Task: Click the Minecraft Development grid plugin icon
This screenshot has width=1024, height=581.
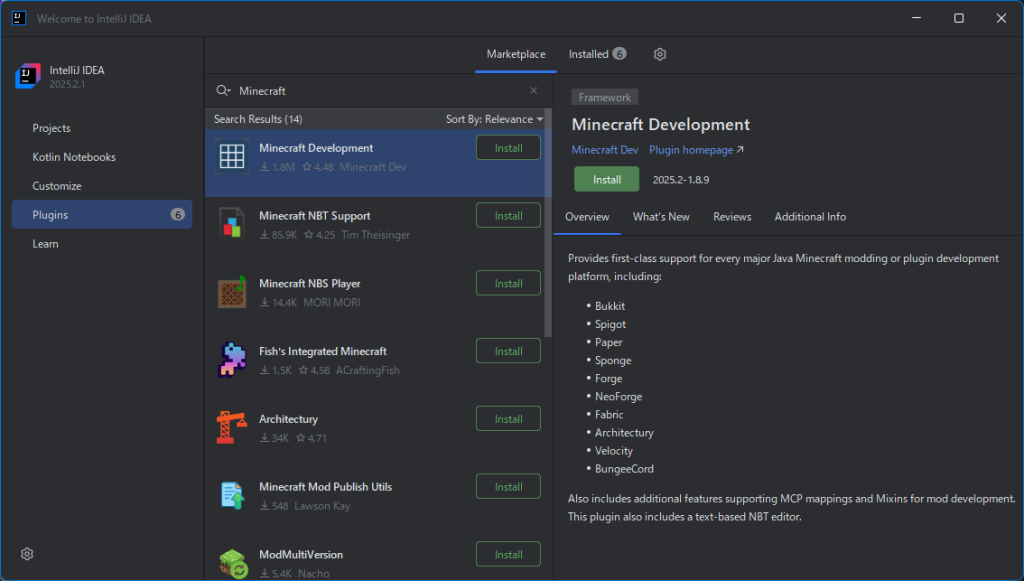Action: [x=232, y=158]
